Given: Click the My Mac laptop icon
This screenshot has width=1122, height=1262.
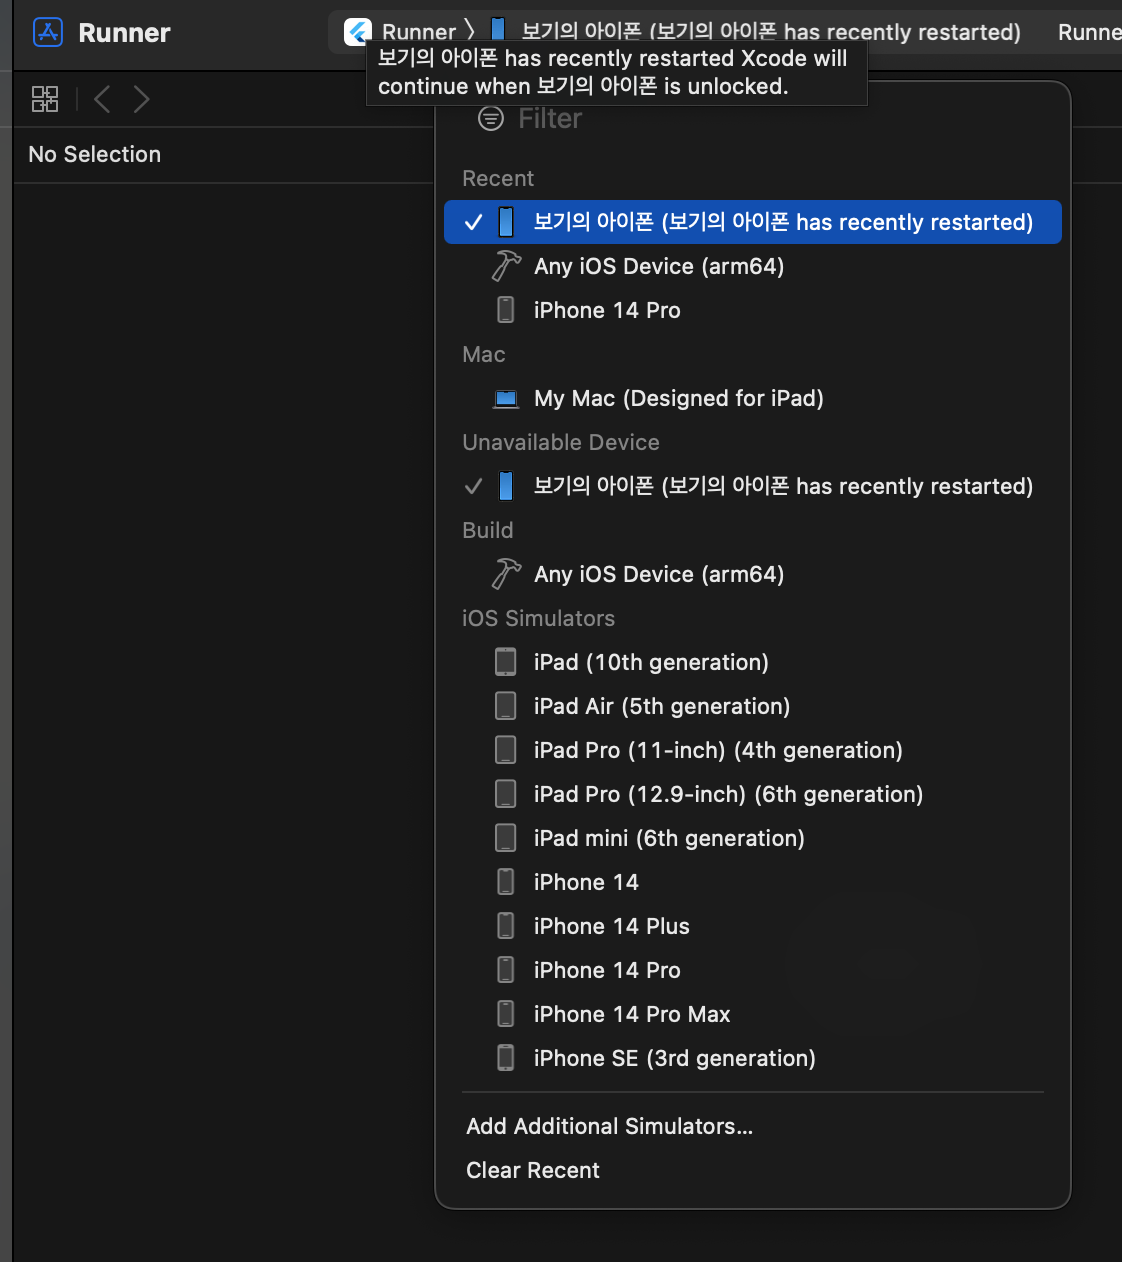Looking at the screenshot, I should tap(506, 399).
